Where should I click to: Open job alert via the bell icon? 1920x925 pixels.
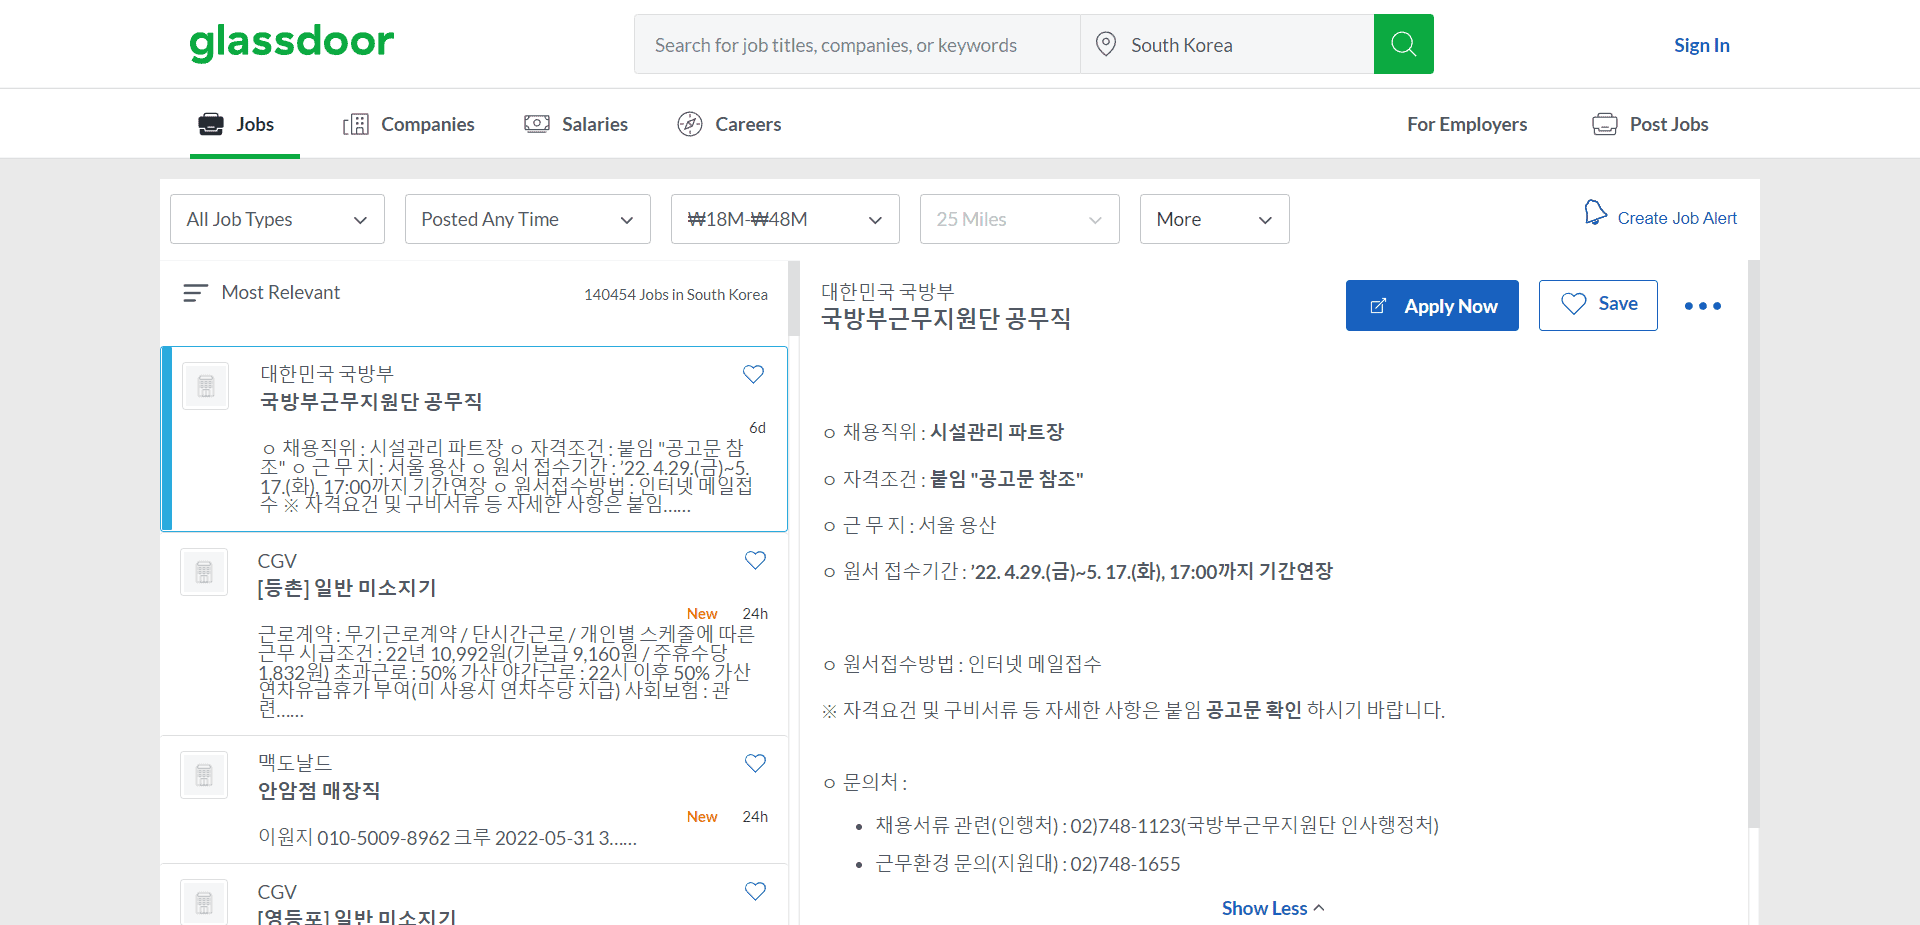click(x=1594, y=212)
